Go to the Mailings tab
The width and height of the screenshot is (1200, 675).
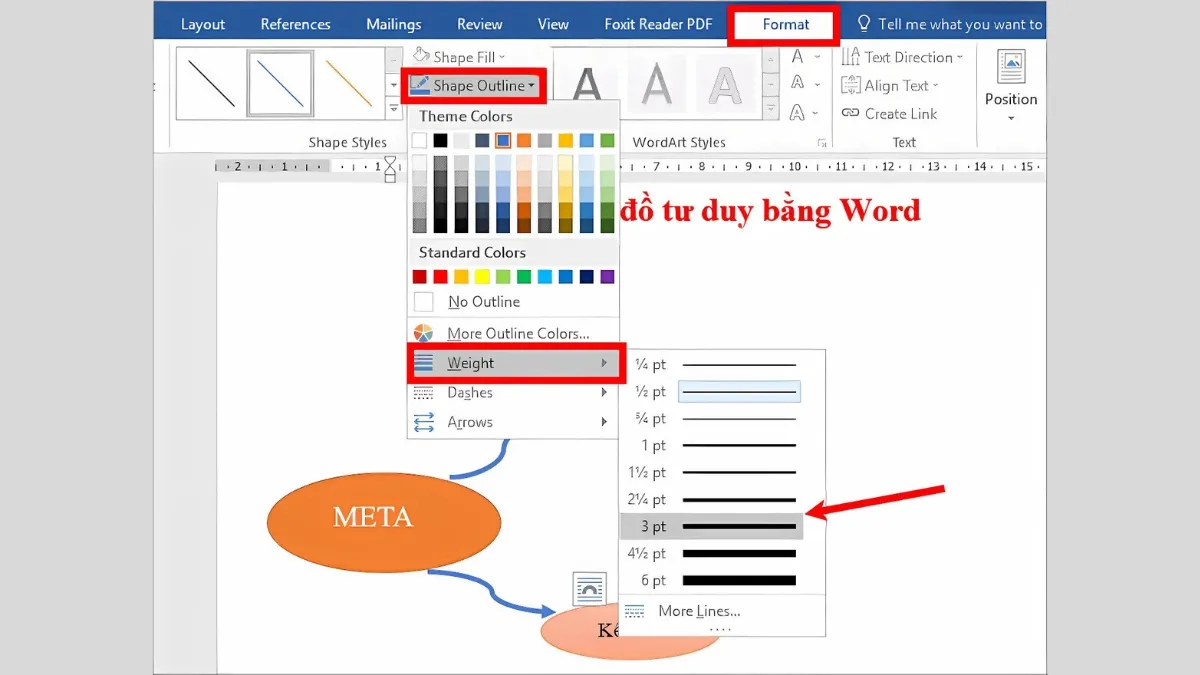coord(395,24)
